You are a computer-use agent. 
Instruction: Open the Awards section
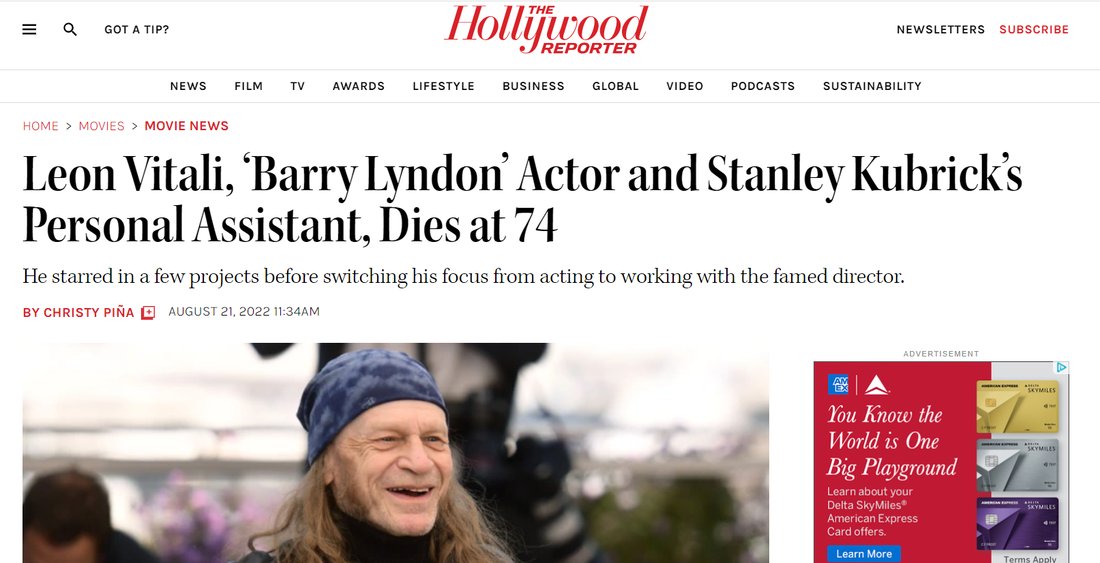point(358,86)
